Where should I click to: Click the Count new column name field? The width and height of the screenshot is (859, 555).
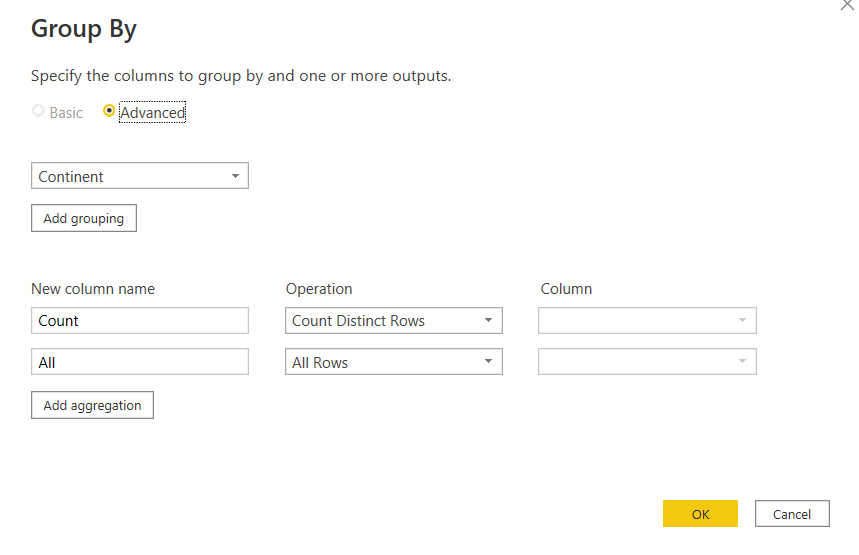pos(140,321)
